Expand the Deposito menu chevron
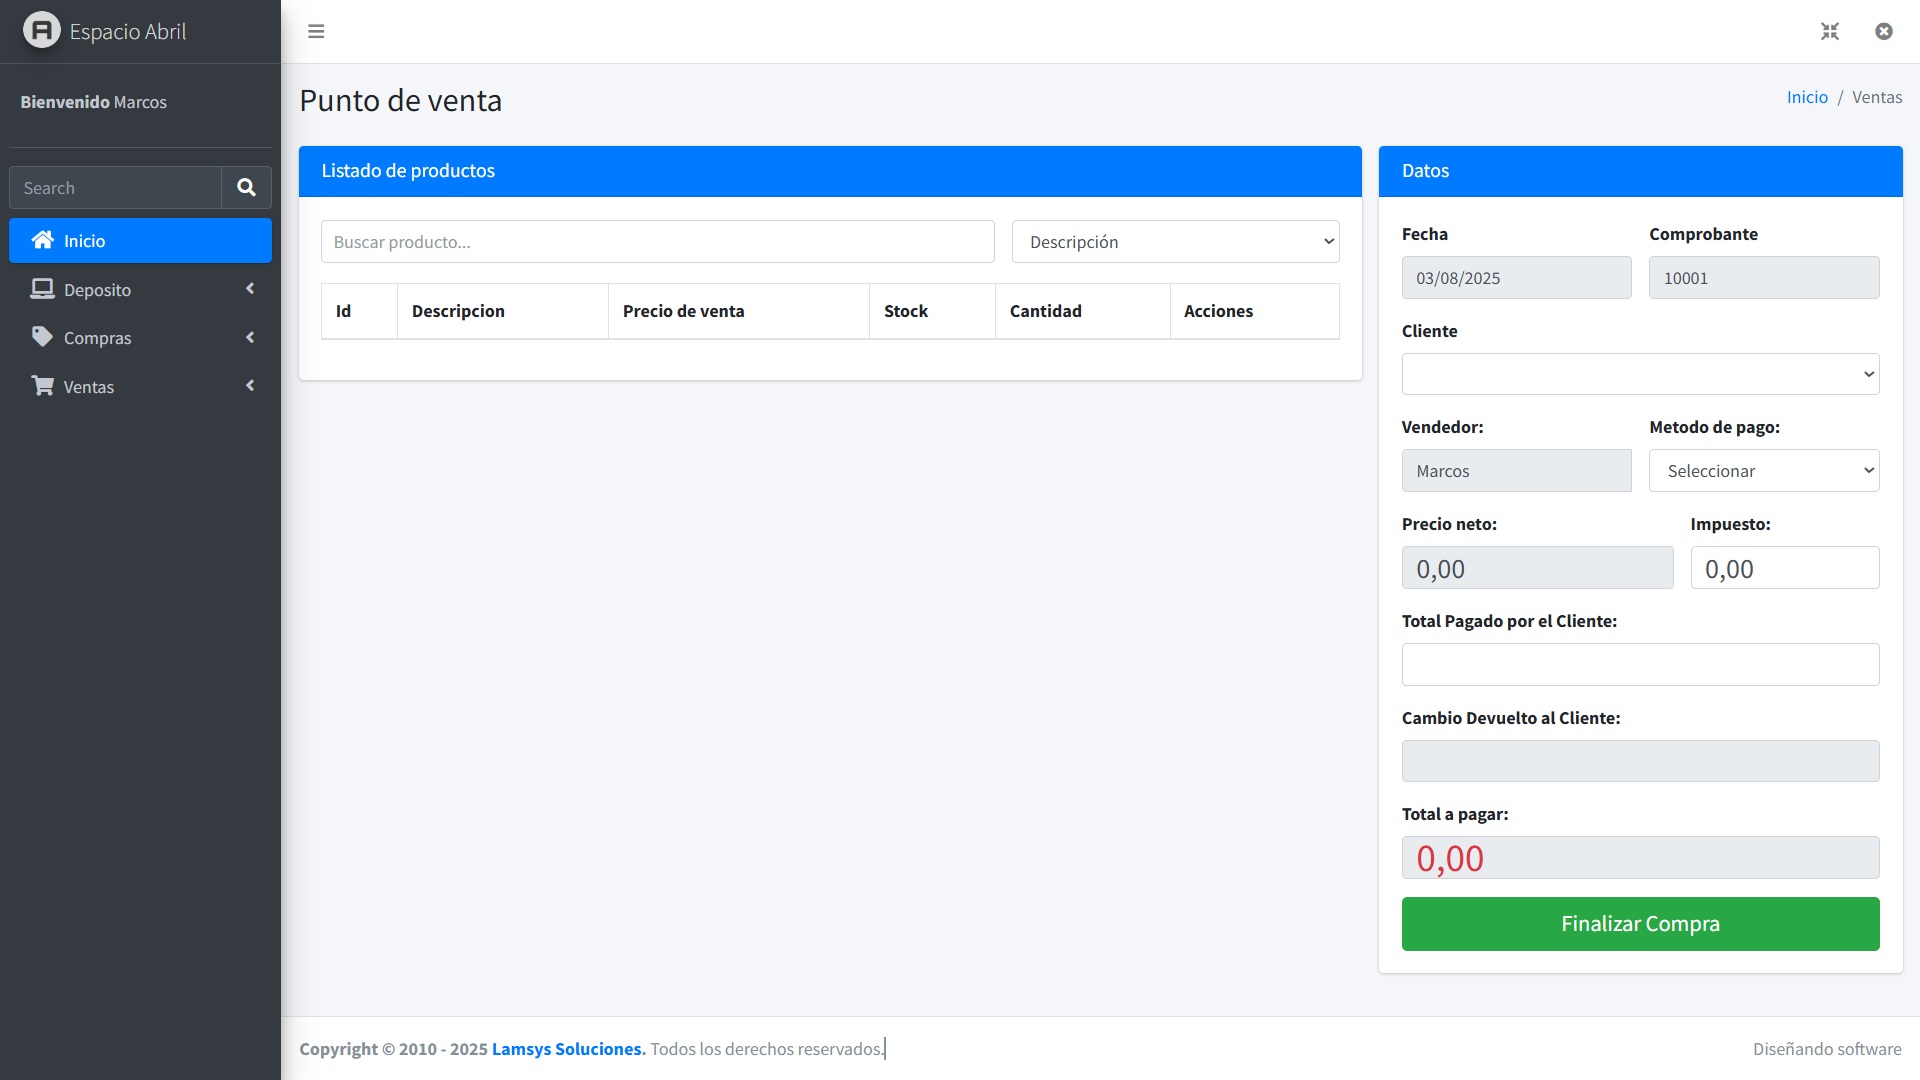The height and width of the screenshot is (1080, 1920). tap(250, 289)
